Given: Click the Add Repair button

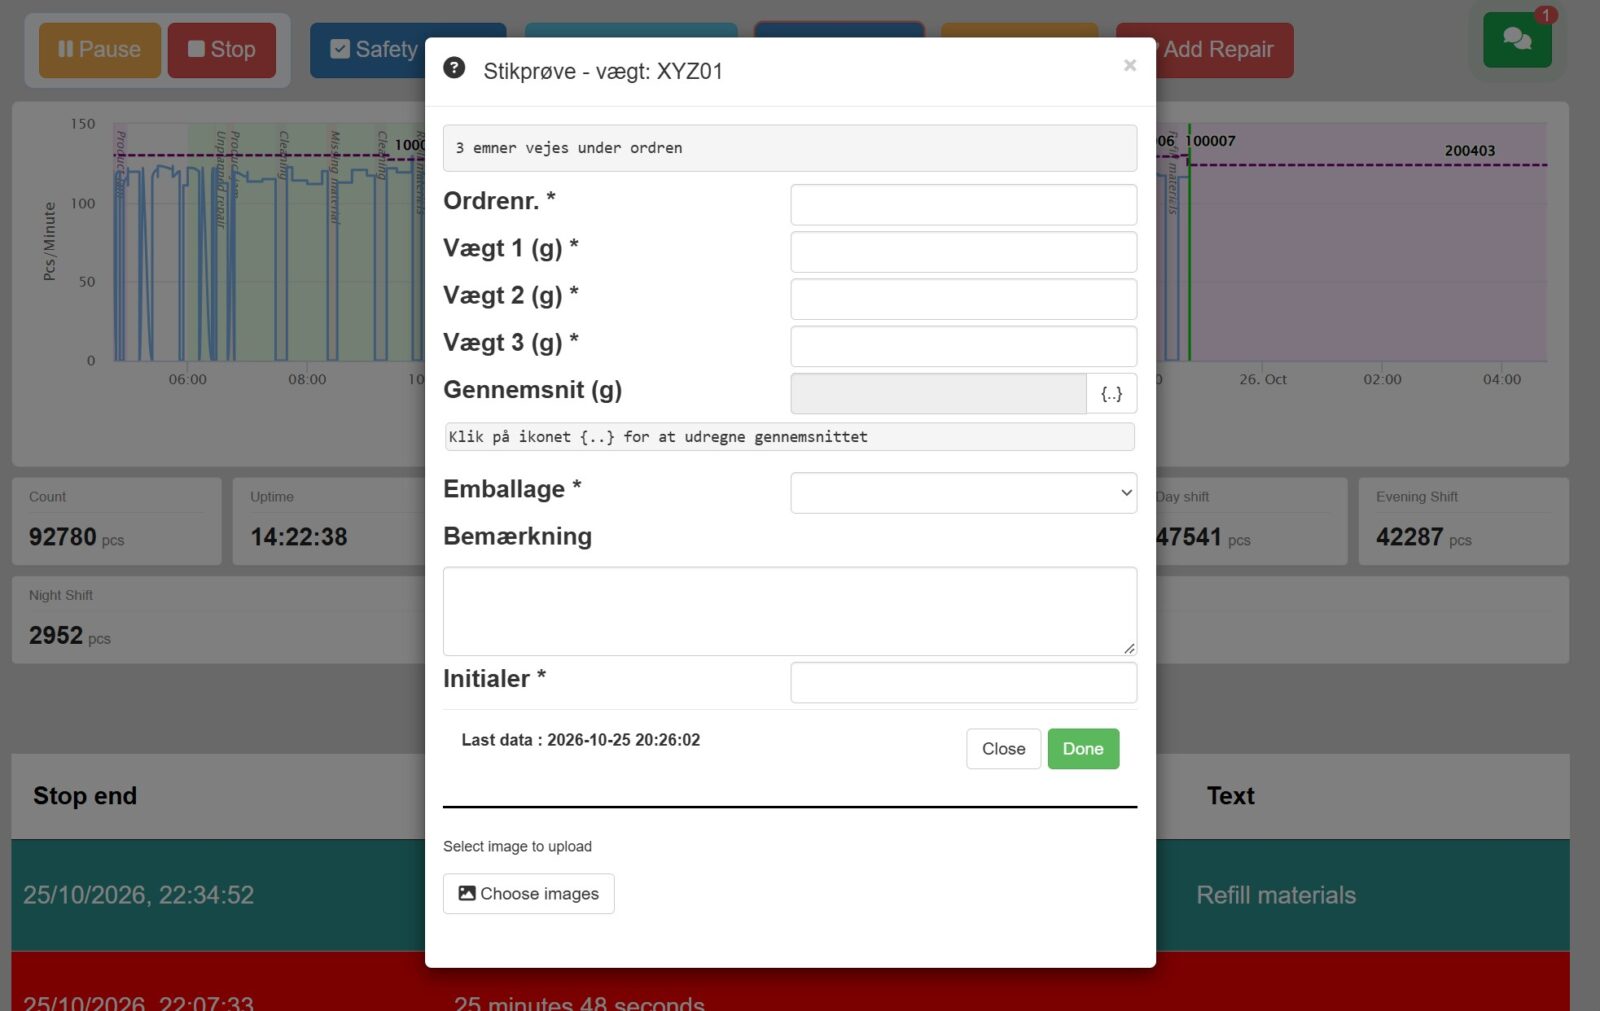Looking at the screenshot, I should click(x=1224, y=50).
